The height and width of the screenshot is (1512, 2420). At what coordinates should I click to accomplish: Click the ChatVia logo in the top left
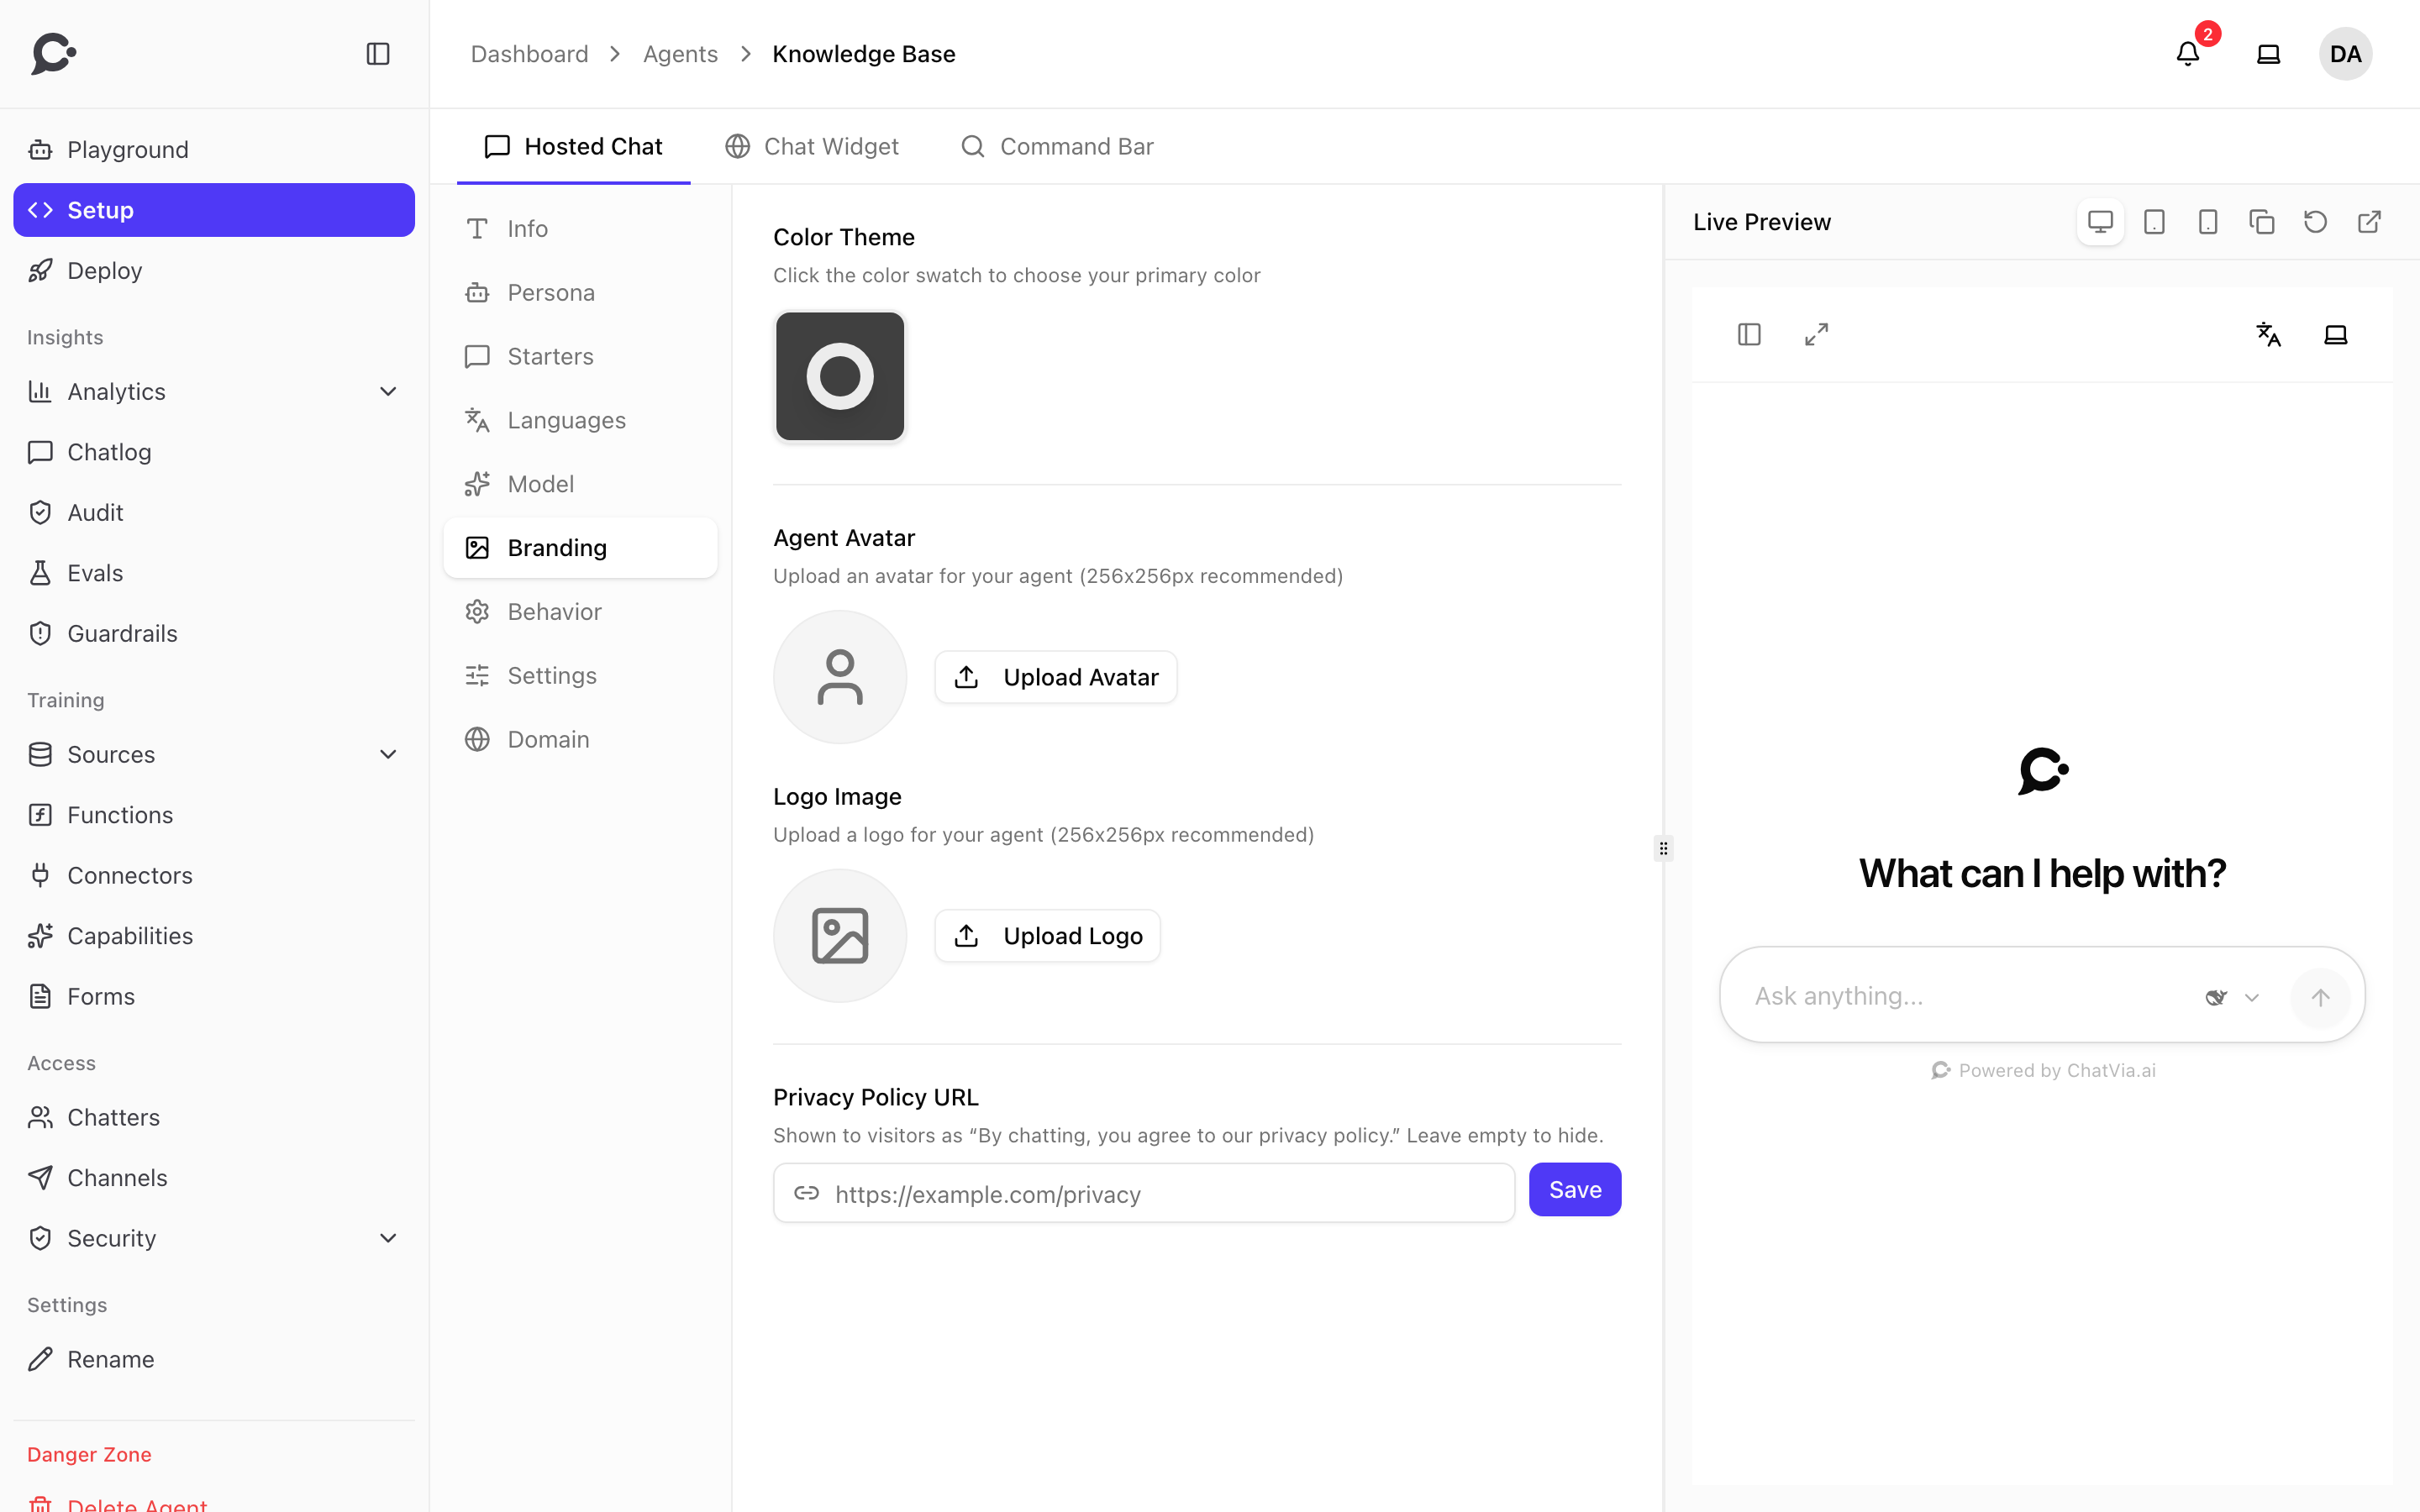(54, 54)
